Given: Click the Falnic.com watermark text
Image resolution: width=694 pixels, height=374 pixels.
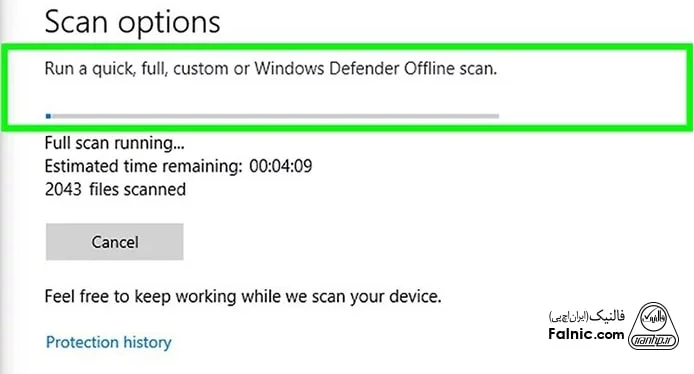Looking at the screenshot, I should 586,334.
